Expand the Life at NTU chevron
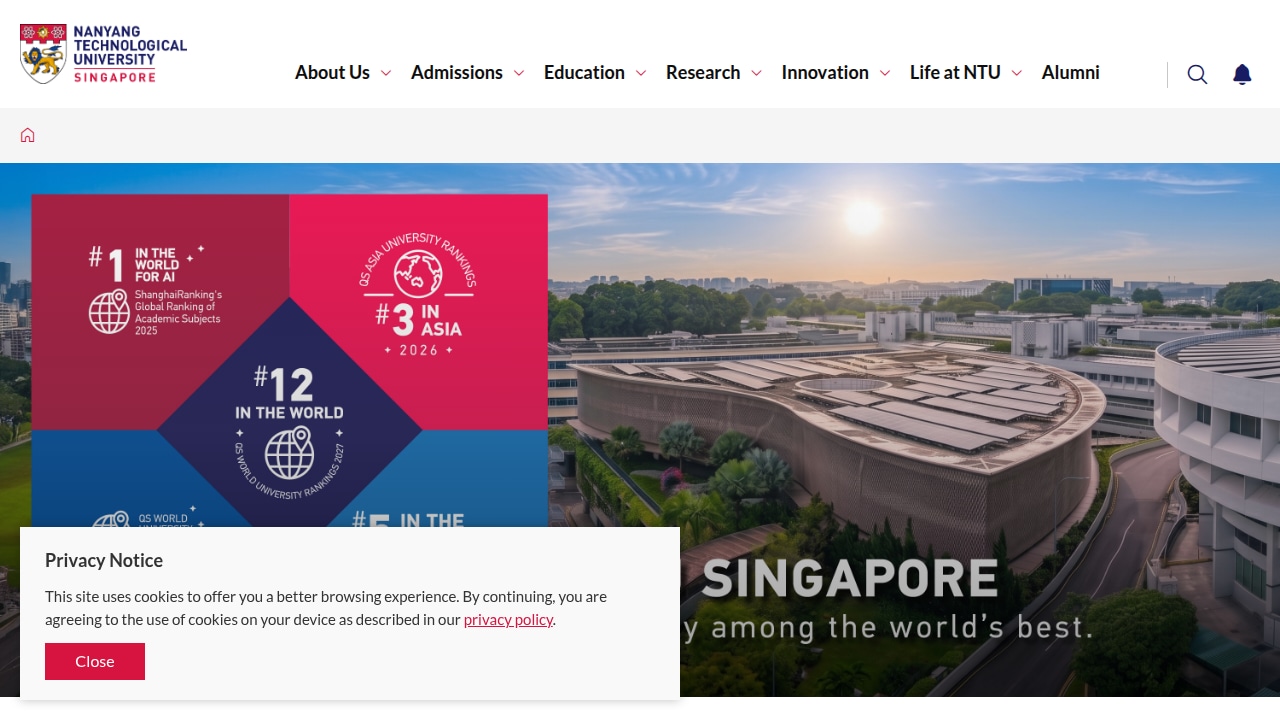This screenshot has width=1280, height=720. coord(1017,73)
